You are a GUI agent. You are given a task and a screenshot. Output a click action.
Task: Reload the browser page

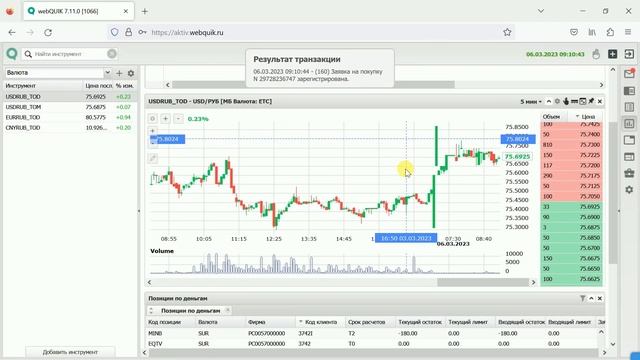point(48,32)
